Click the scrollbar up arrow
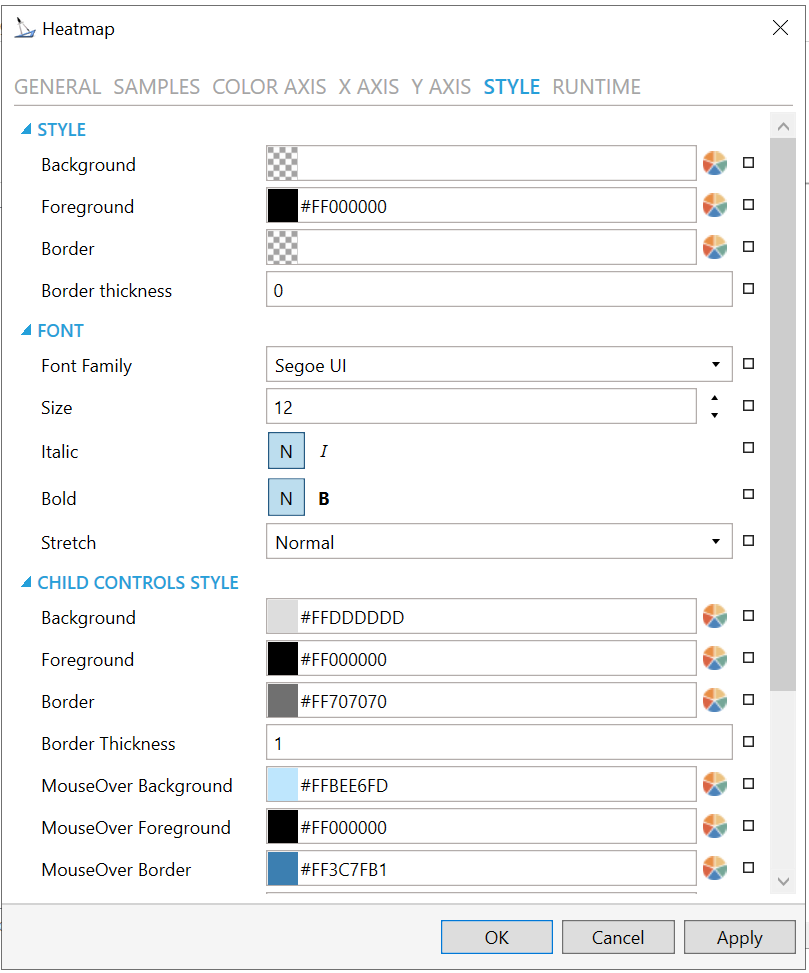Viewport: 809px width, 973px height. coord(783,126)
